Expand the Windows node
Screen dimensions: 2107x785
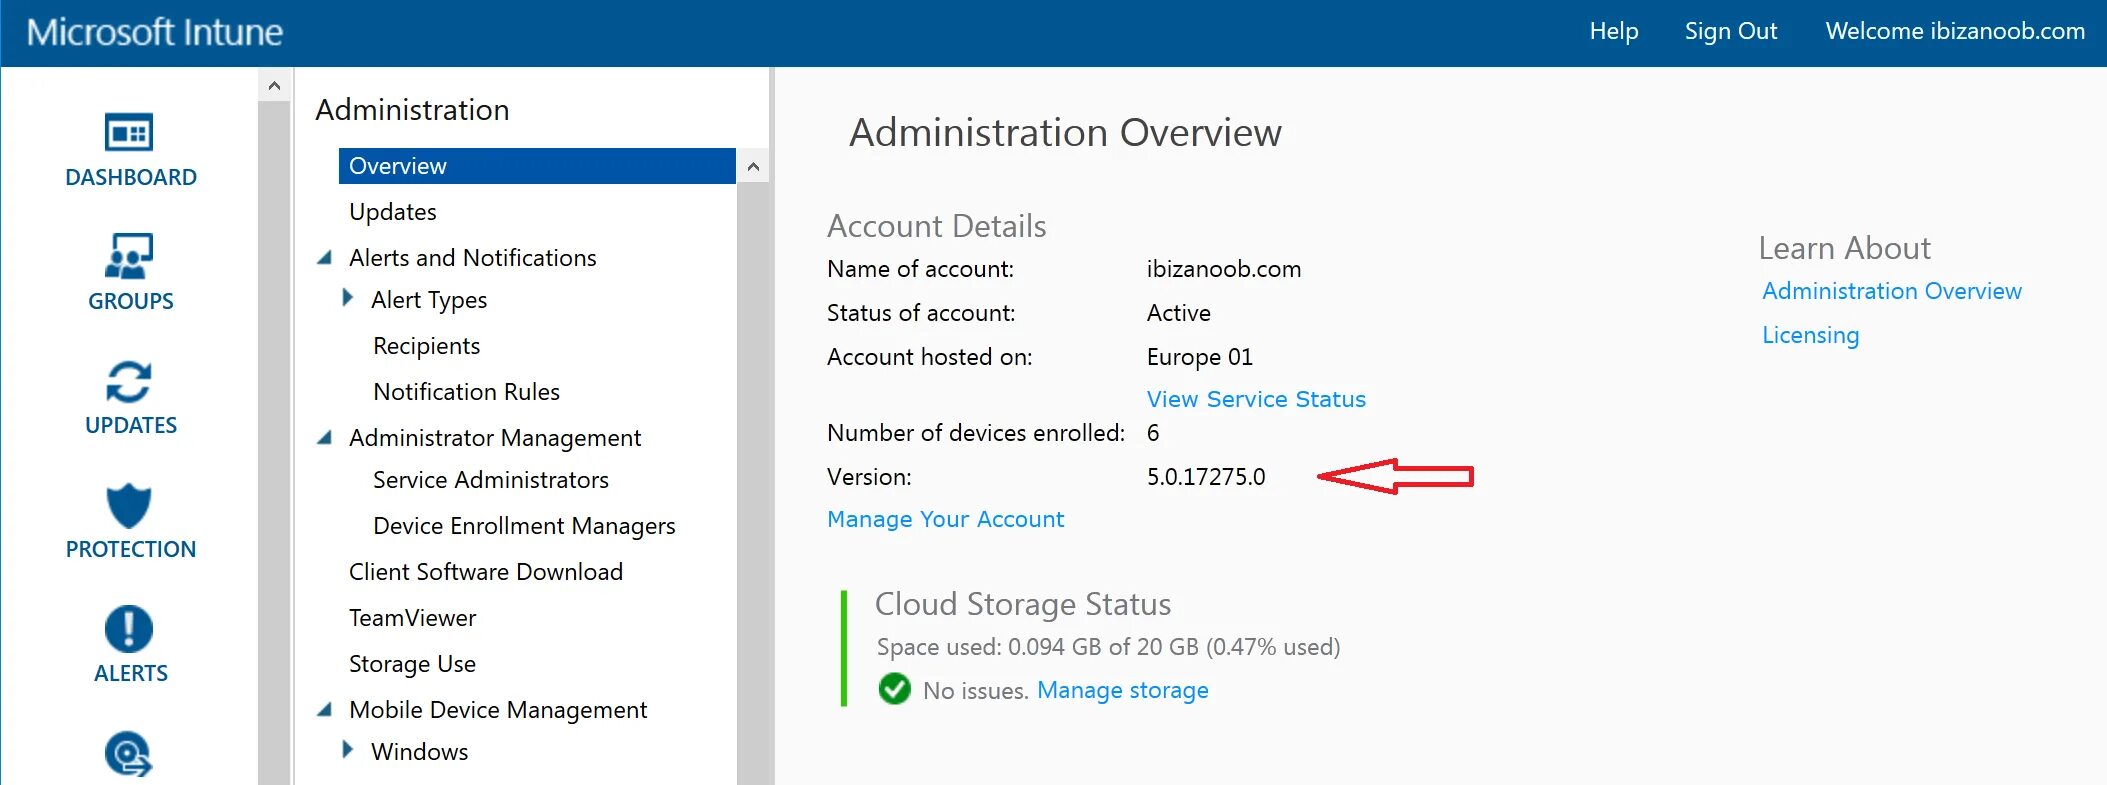[347, 750]
